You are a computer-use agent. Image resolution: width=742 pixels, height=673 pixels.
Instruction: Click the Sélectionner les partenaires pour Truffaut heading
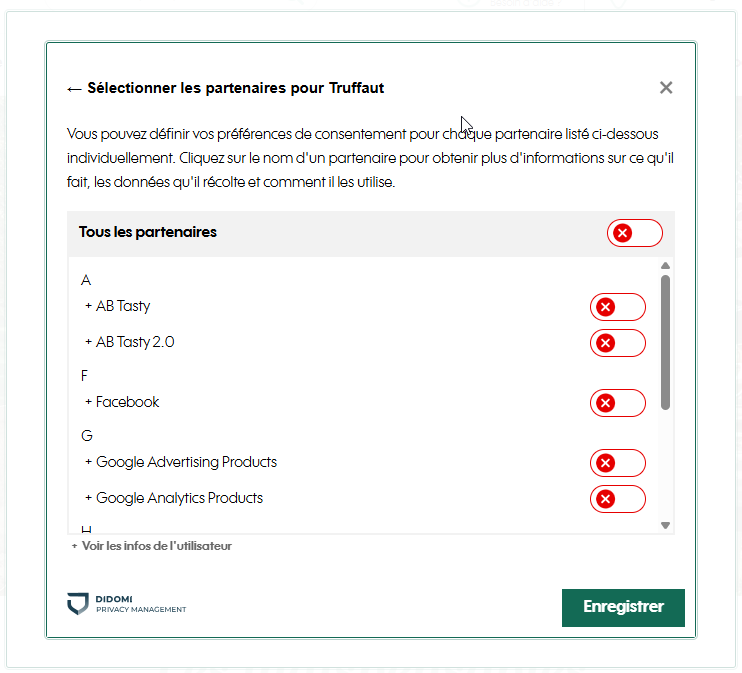(236, 88)
